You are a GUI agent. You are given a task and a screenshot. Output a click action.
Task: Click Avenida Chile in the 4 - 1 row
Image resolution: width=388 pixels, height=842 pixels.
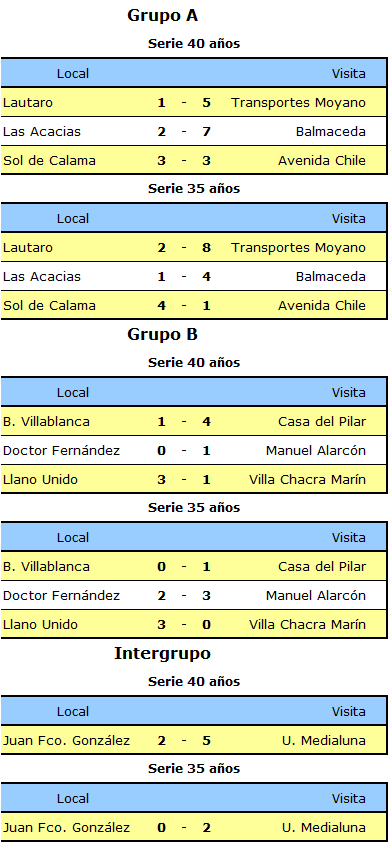(x=322, y=306)
